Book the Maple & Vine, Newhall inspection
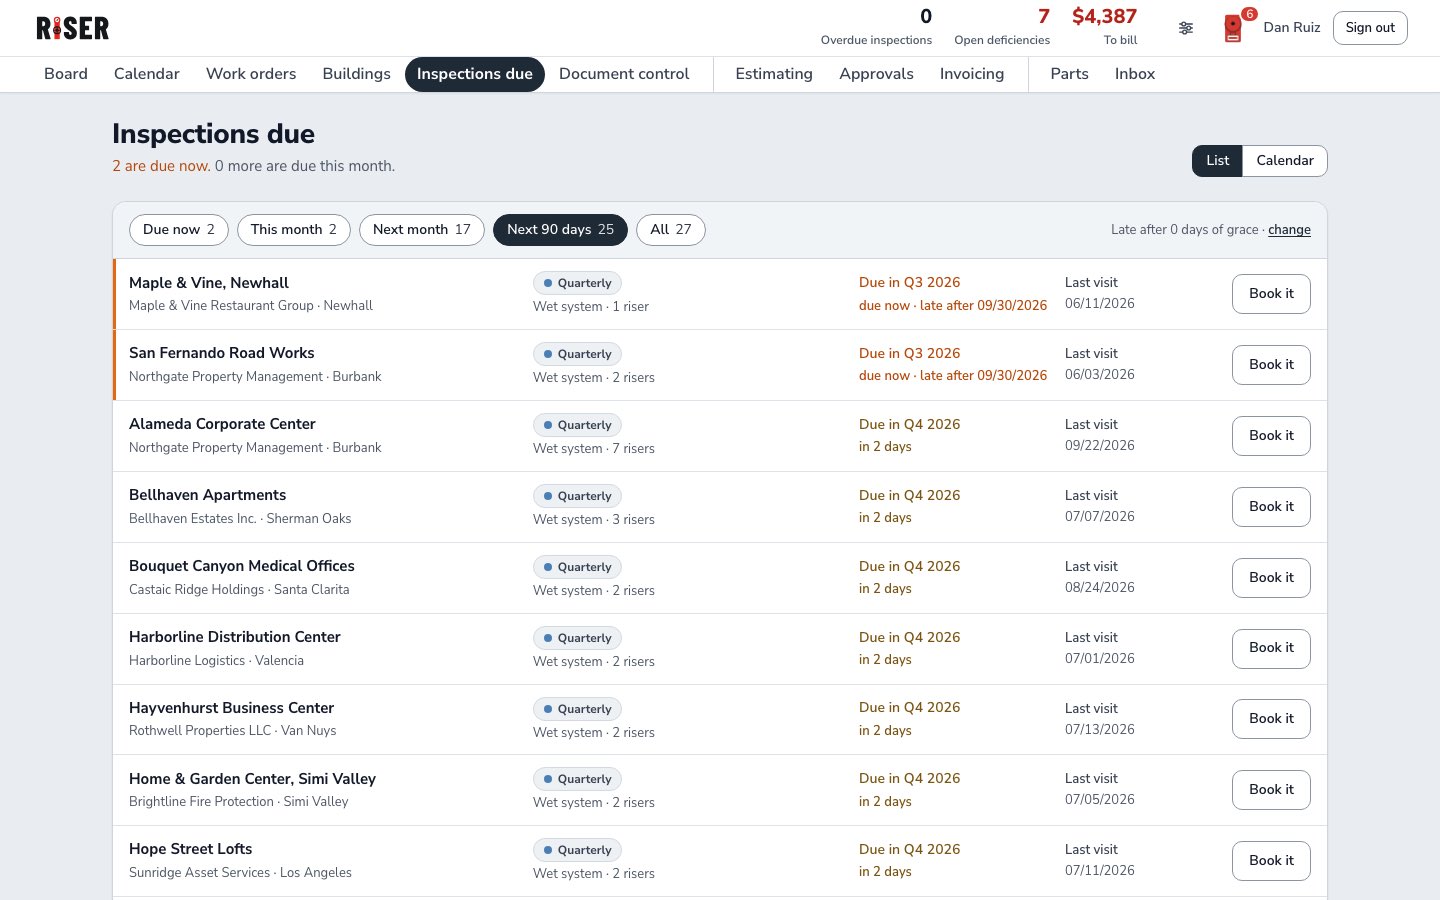The width and height of the screenshot is (1440, 900). tap(1271, 294)
